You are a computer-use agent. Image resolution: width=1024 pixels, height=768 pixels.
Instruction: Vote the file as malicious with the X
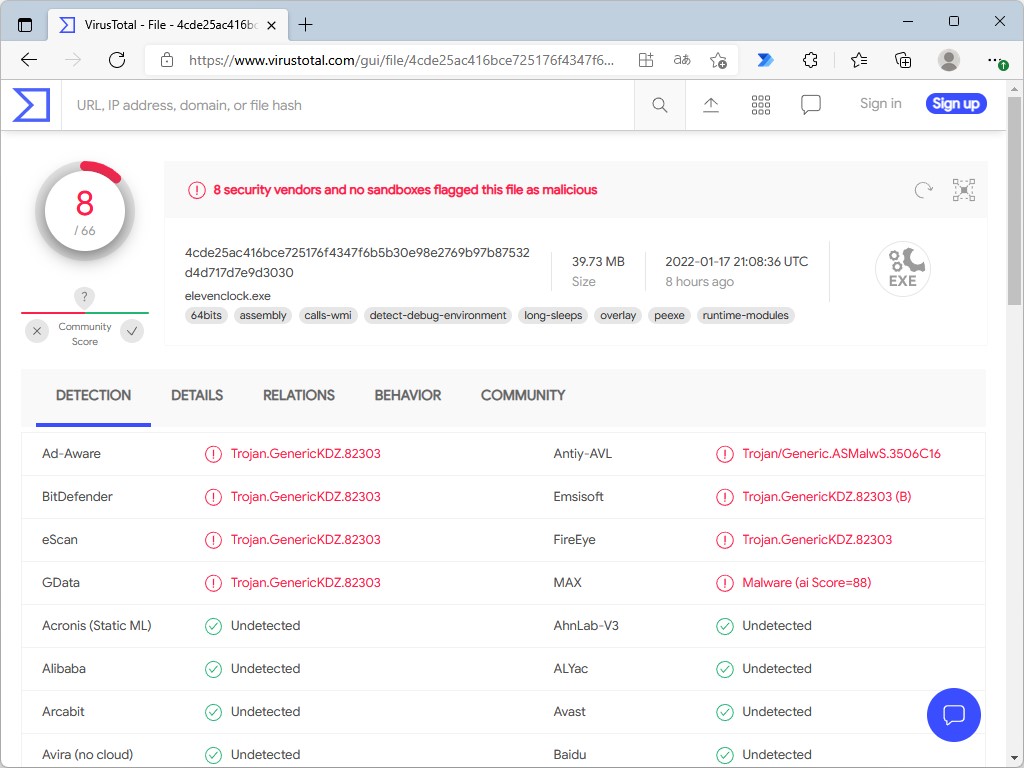tap(37, 330)
